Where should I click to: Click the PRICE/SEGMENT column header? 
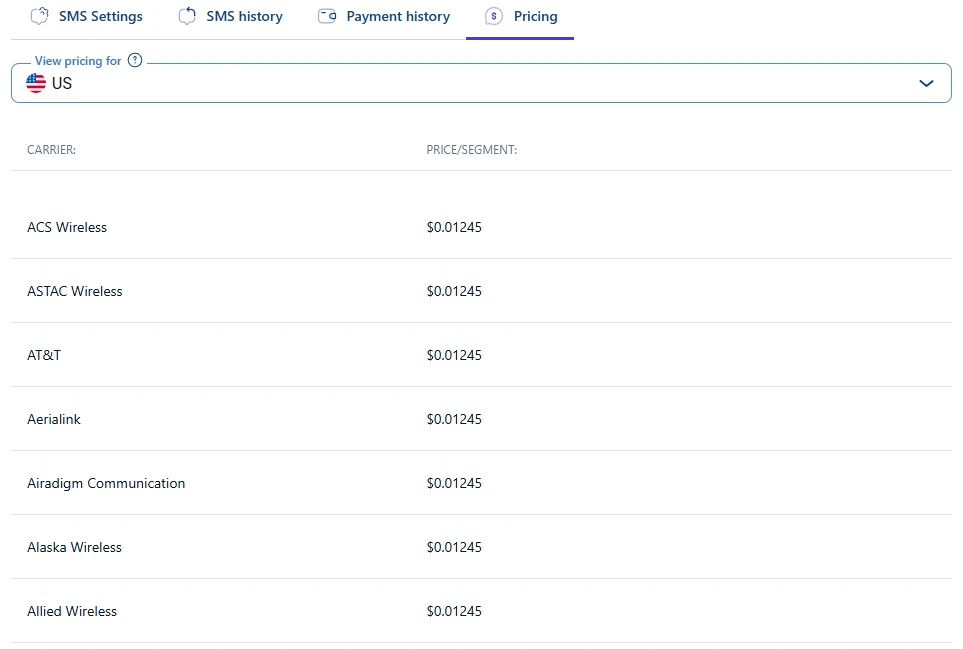(x=471, y=150)
